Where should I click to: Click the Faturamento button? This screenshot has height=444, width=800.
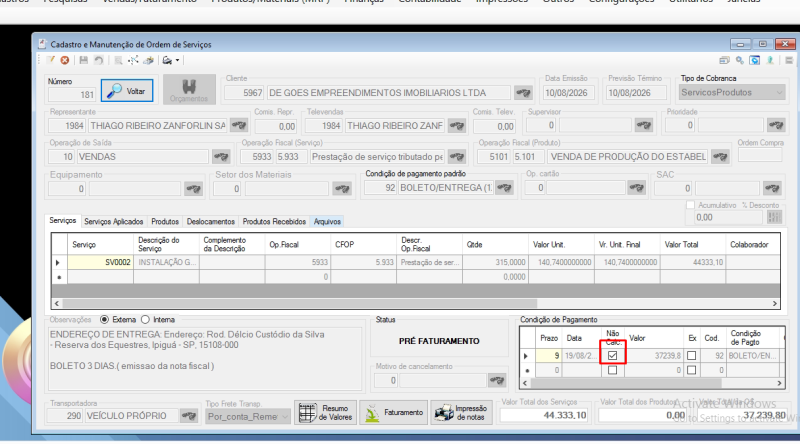click(x=393, y=412)
